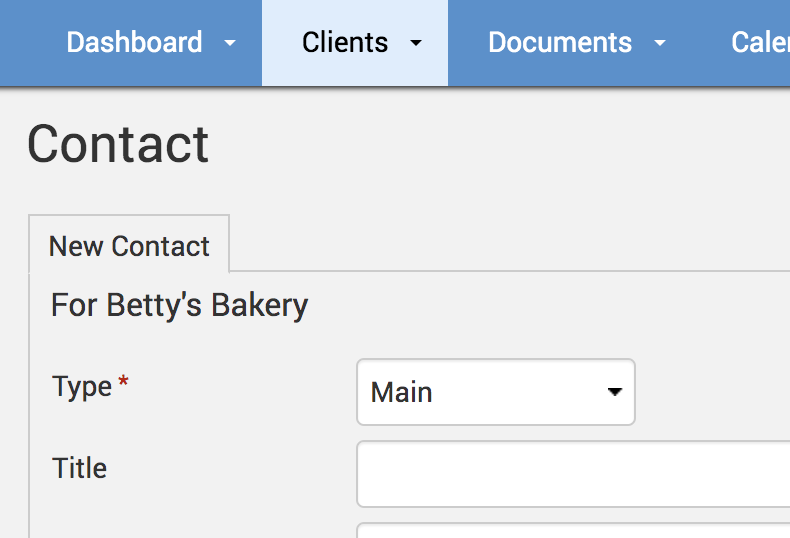The height and width of the screenshot is (538, 790).
Task: Select the Clients menu item
Action: [345, 43]
